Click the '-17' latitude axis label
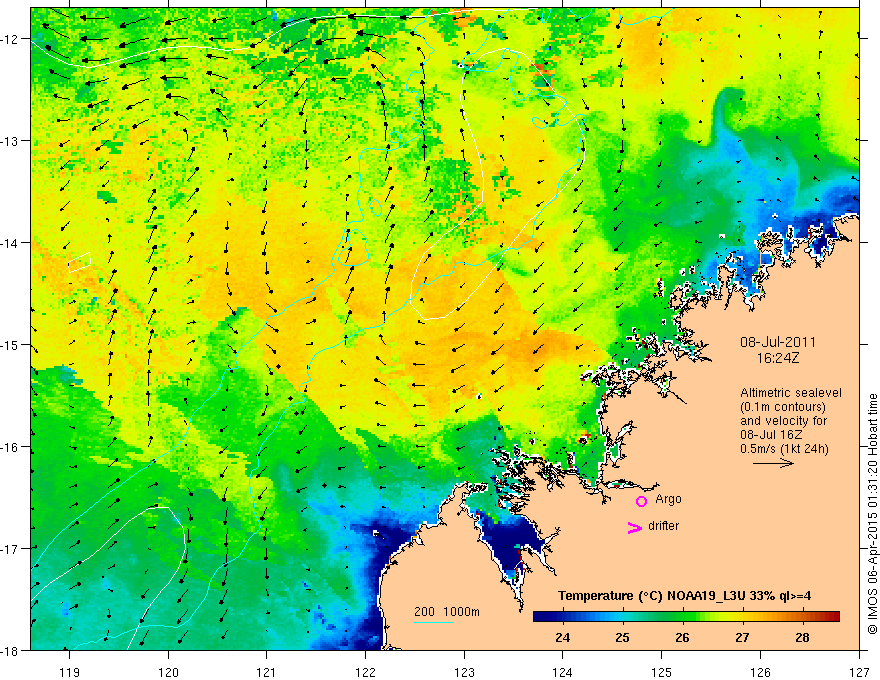Screen dimensions: 880x680 point(11,548)
